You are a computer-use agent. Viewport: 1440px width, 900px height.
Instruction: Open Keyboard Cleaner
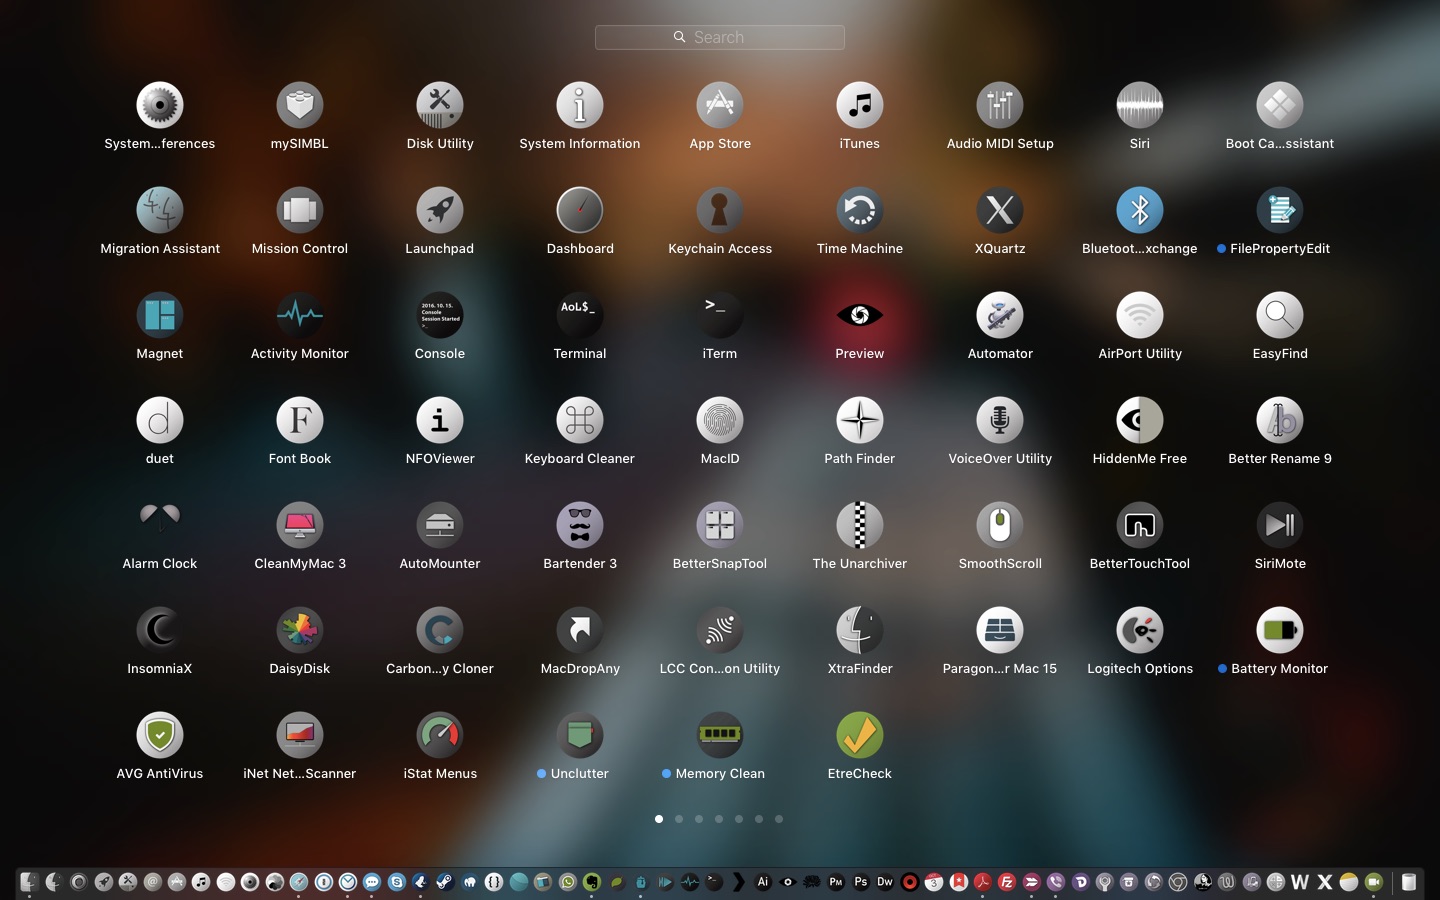pos(580,420)
